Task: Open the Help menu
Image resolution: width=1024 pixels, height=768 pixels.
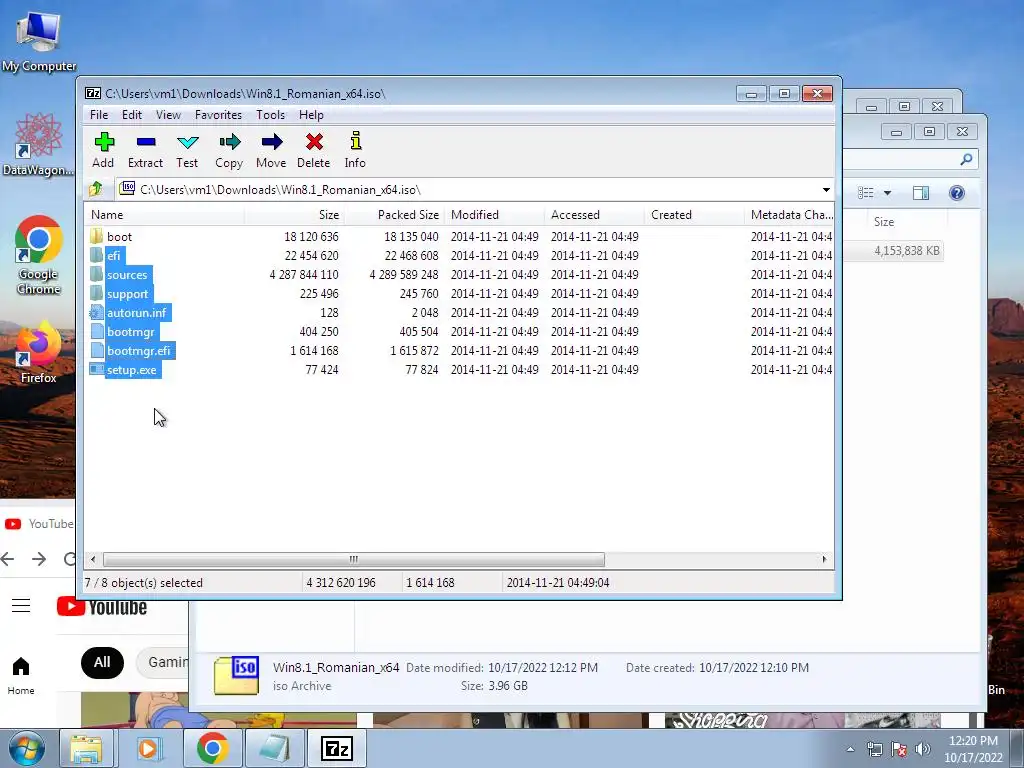Action: [x=312, y=115]
